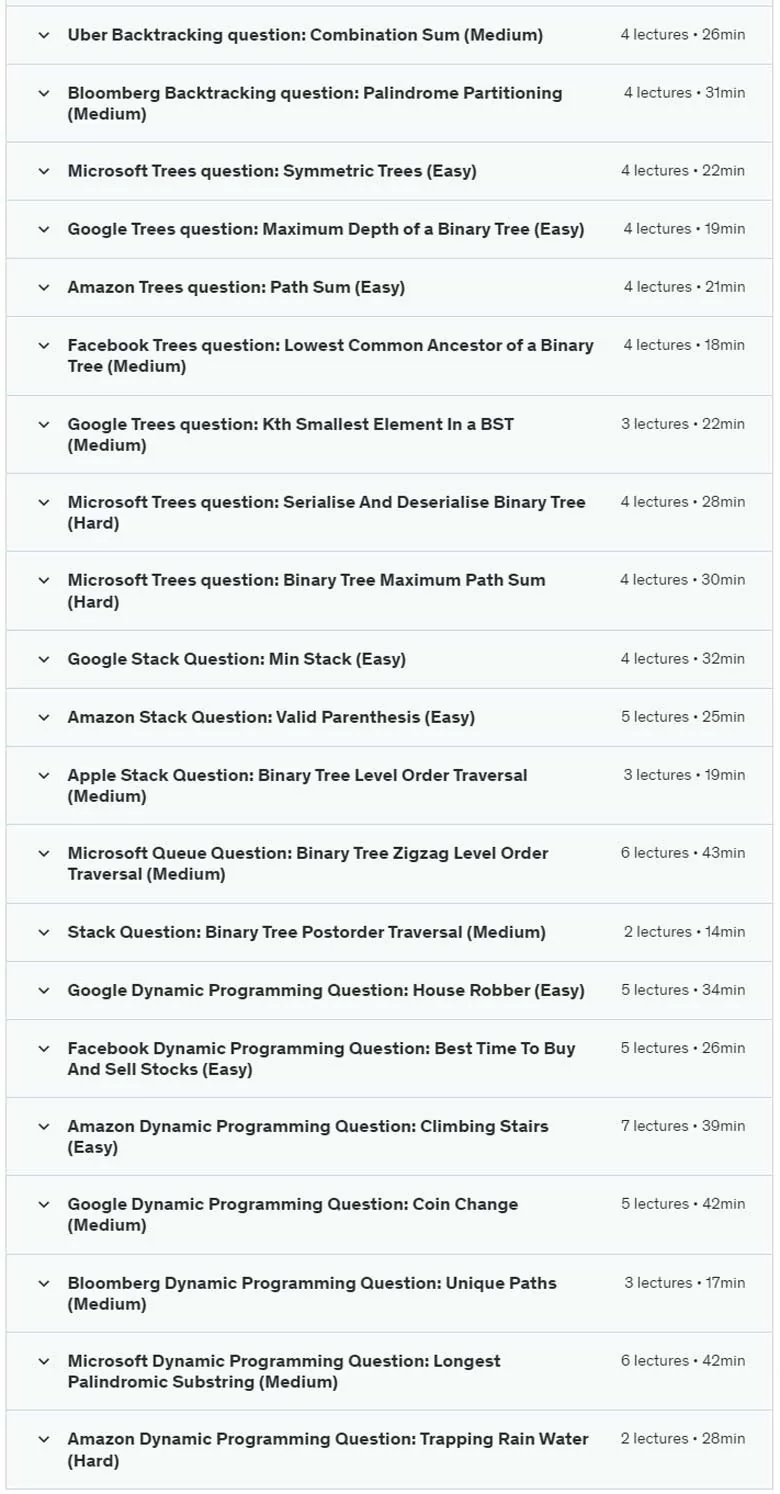The width and height of the screenshot is (780, 1494).
Task: Click the Coin Change section title
Action: click(x=293, y=1215)
